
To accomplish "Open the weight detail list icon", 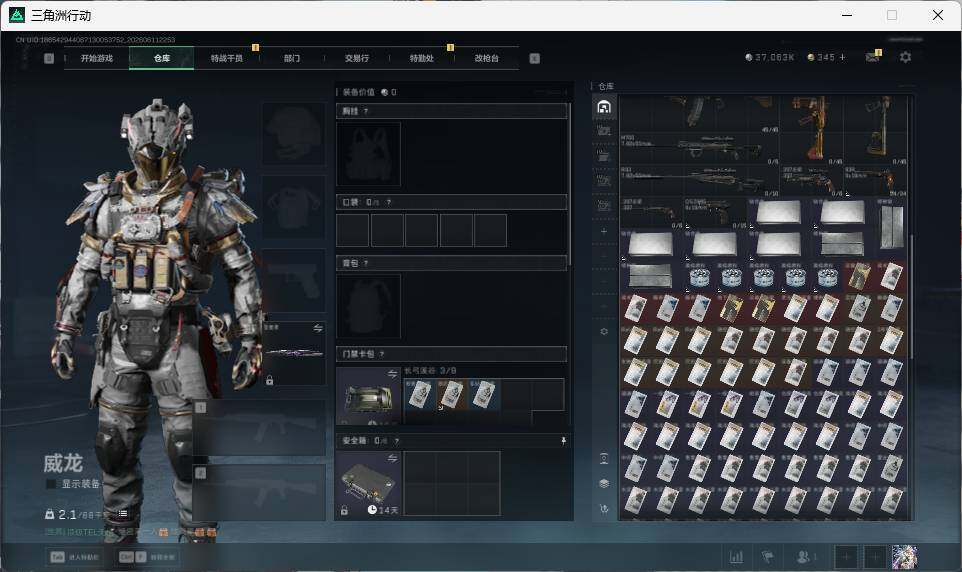I will pos(123,514).
